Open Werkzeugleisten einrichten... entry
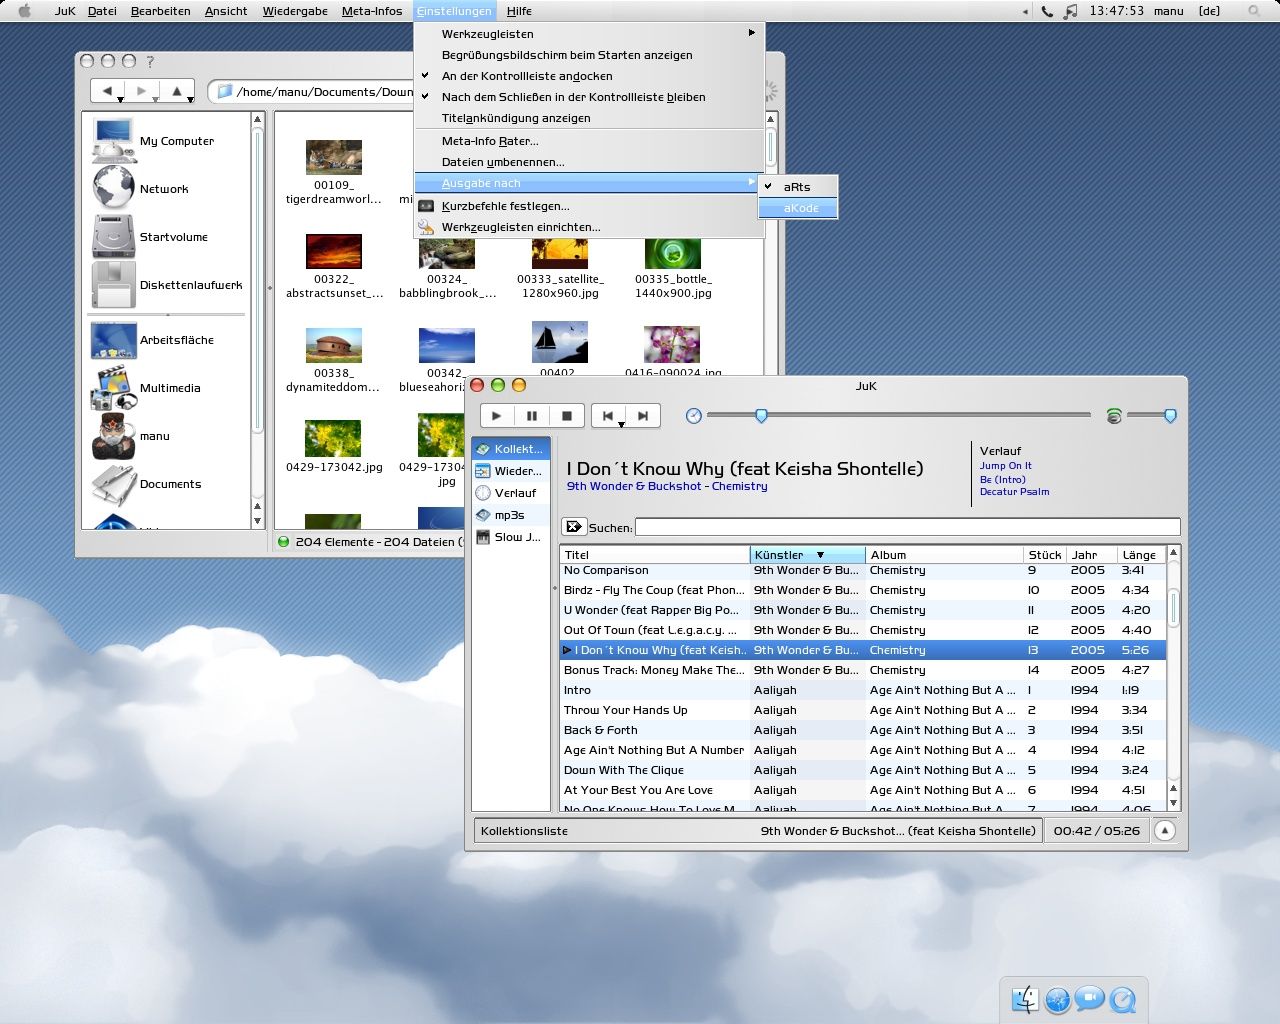This screenshot has width=1280, height=1024. tap(589, 227)
